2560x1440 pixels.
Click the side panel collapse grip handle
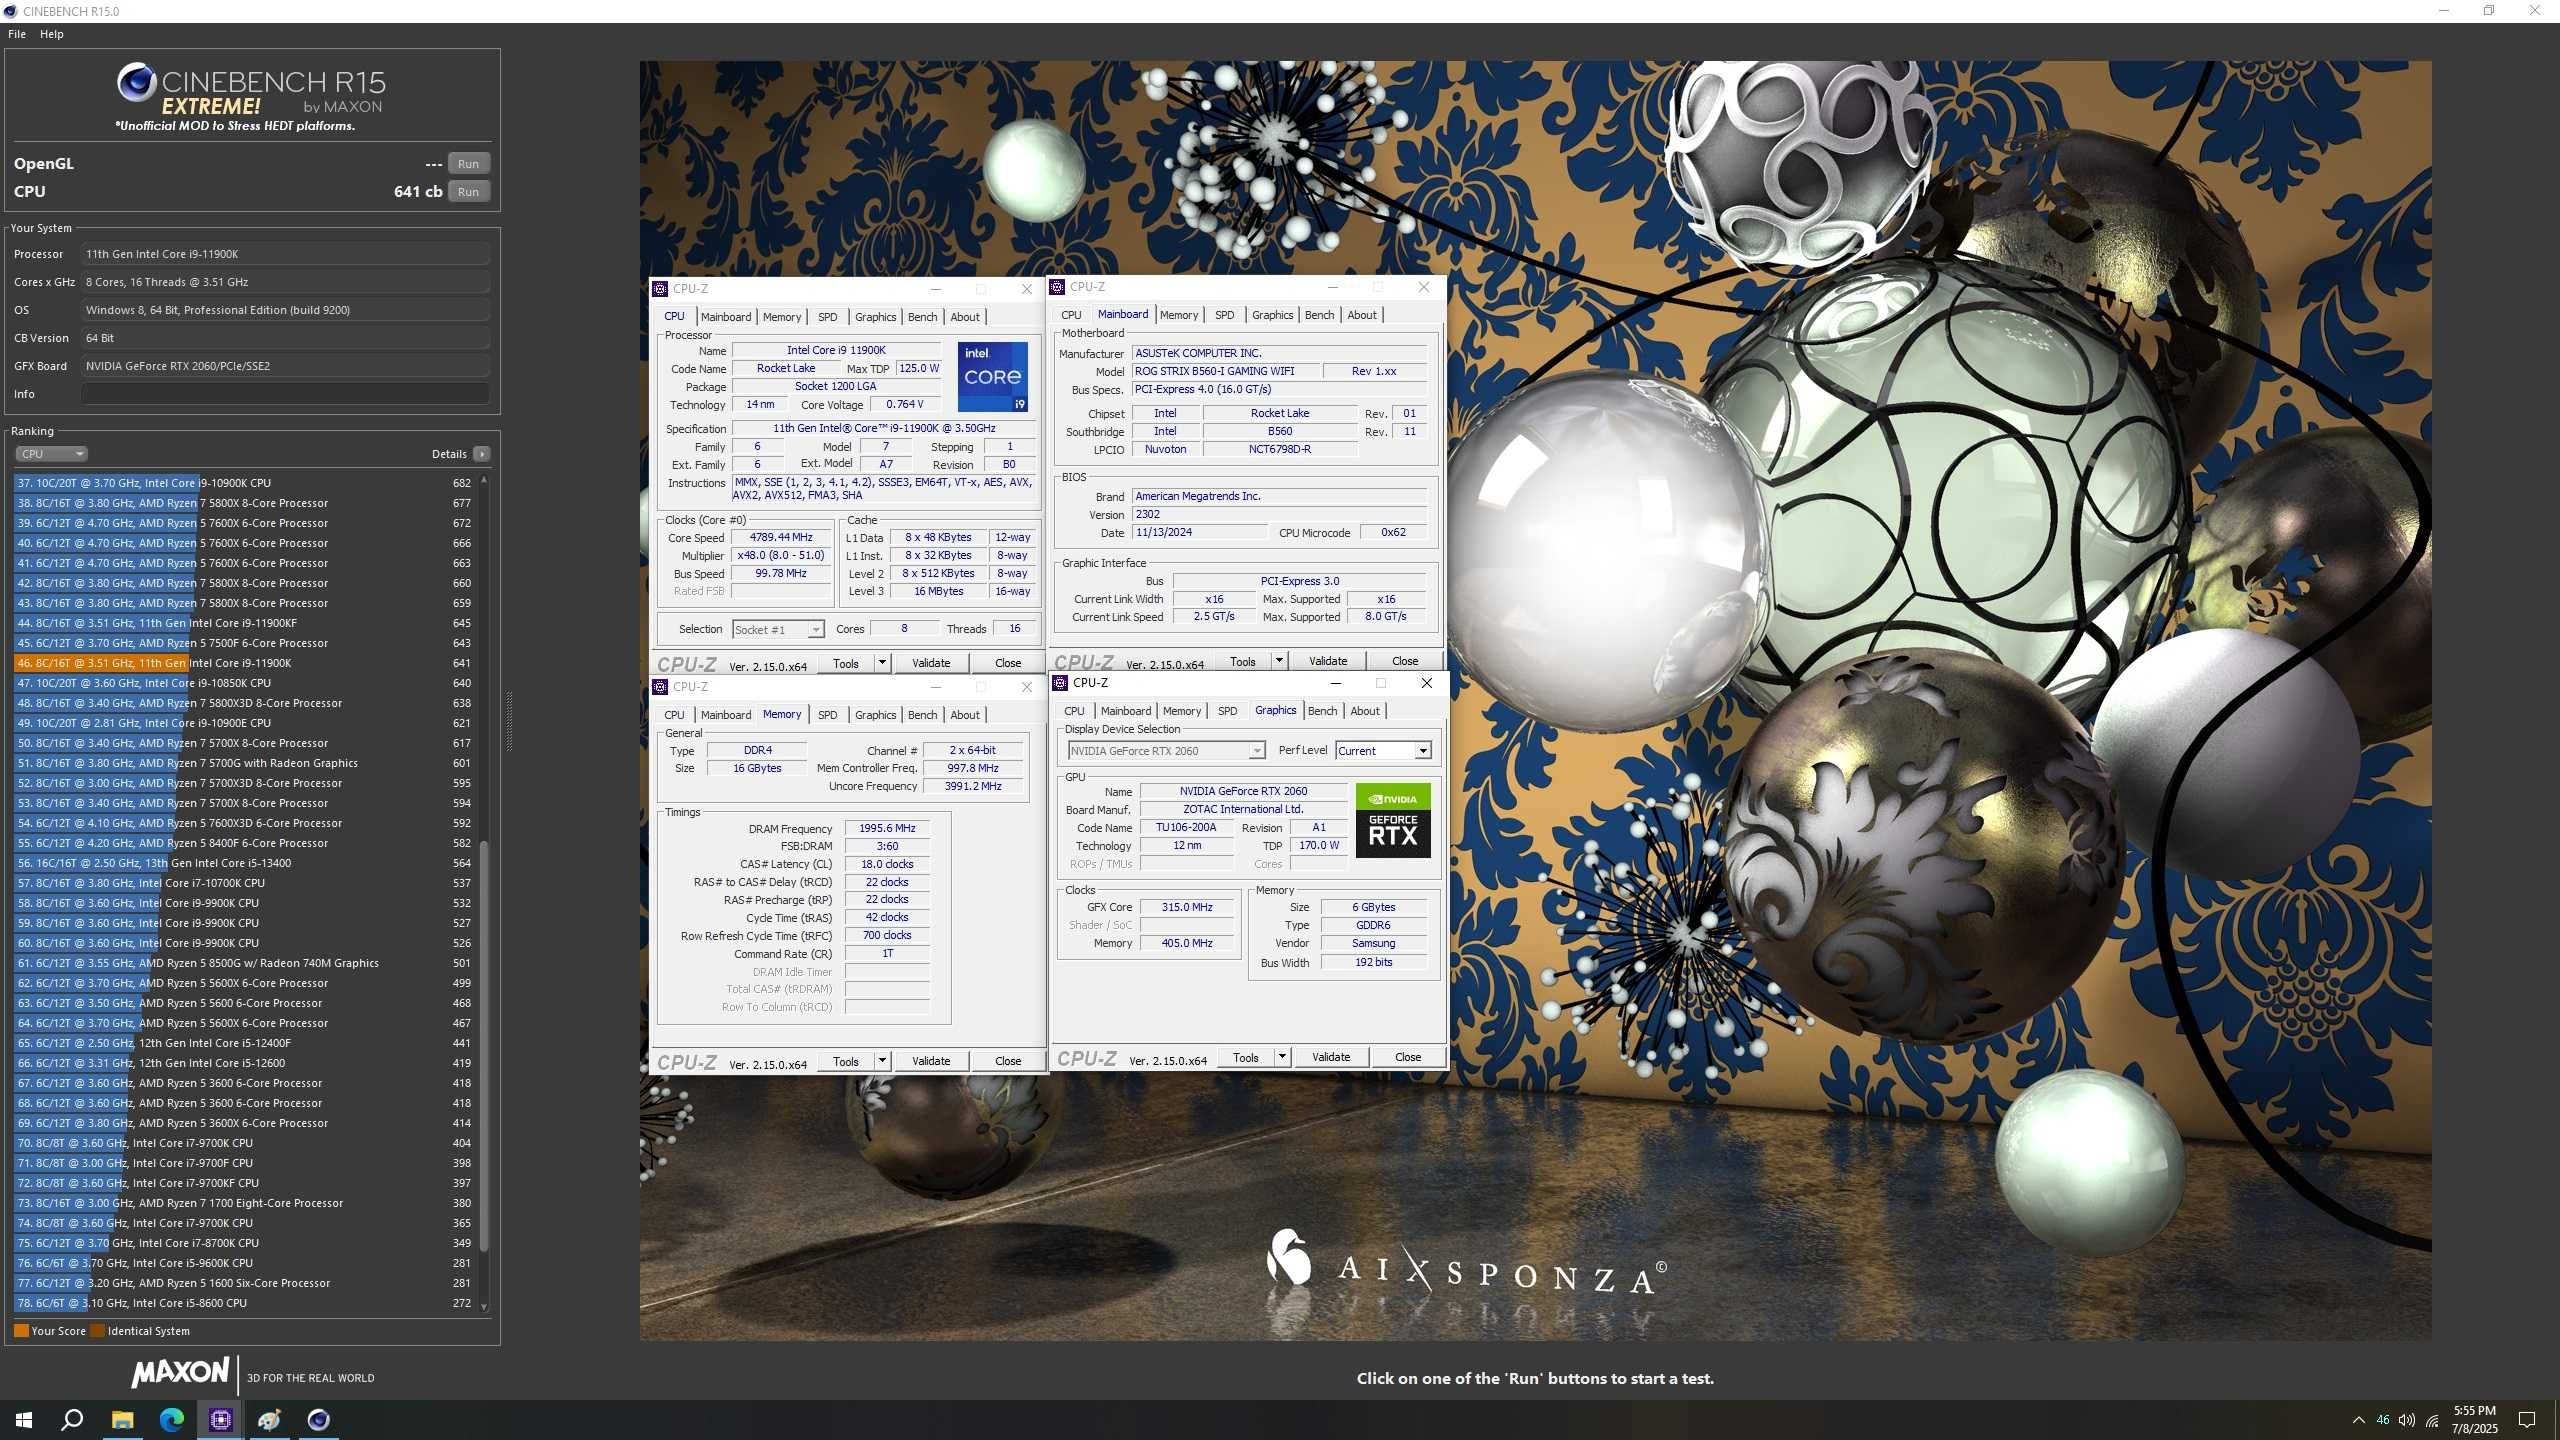509,720
